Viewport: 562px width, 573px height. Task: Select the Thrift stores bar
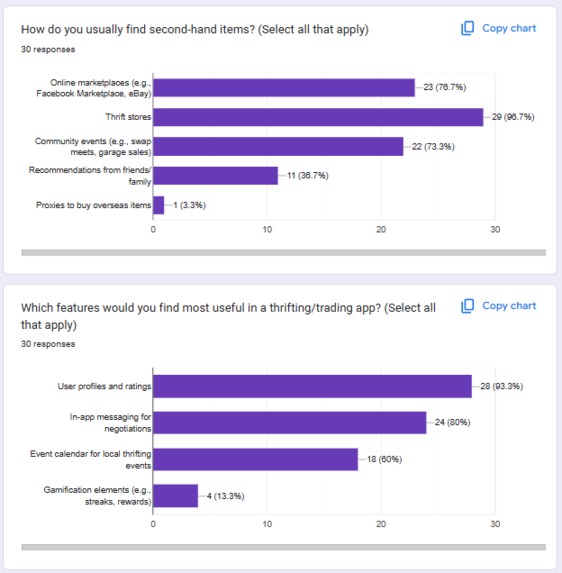318,117
